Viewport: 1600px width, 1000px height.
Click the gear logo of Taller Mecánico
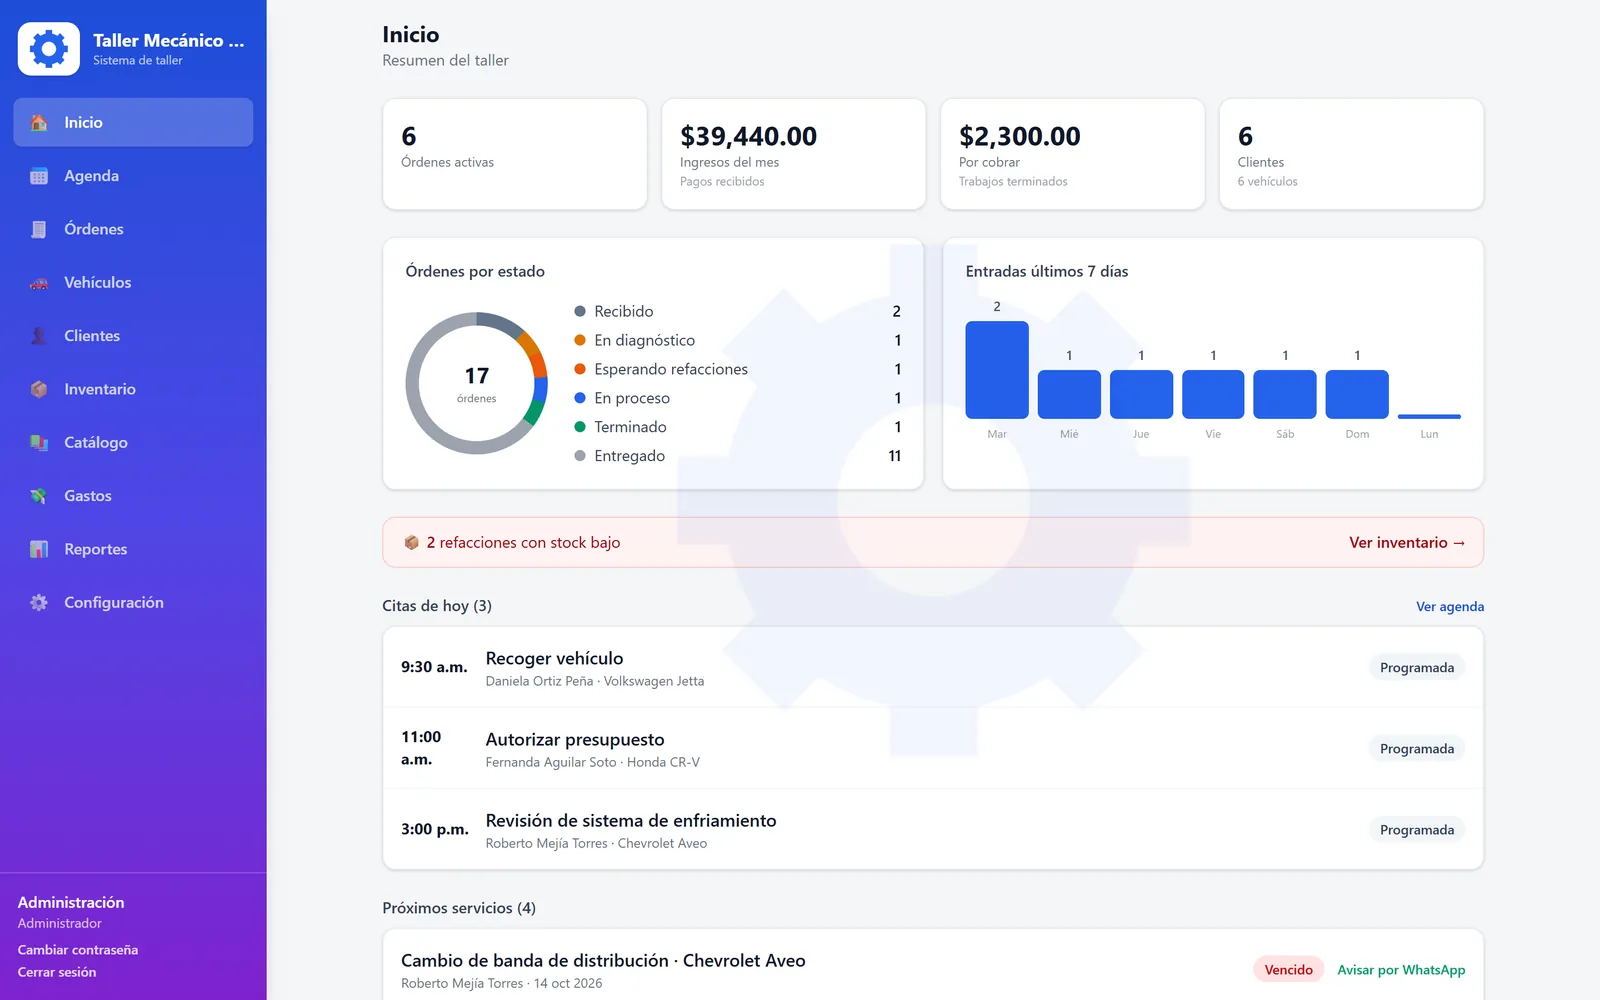pos(49,49)
